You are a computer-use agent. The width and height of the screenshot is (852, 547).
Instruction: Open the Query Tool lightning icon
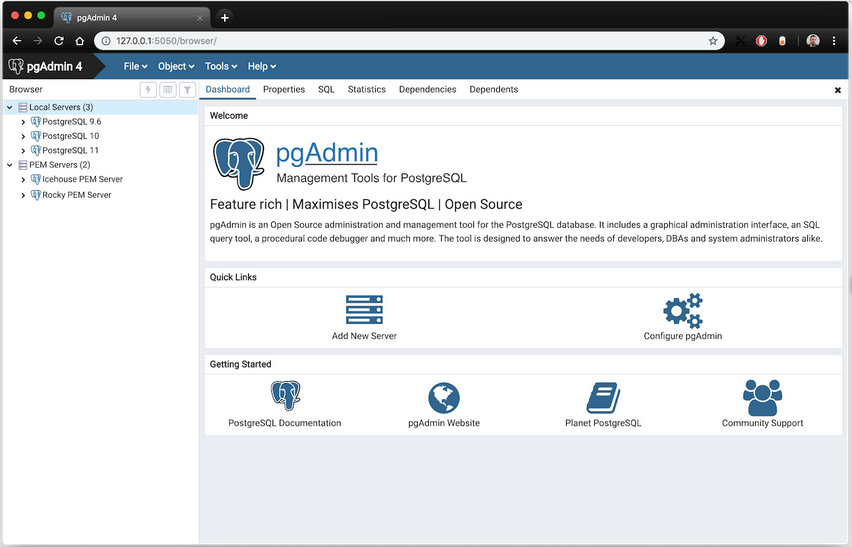coord(148,90)
